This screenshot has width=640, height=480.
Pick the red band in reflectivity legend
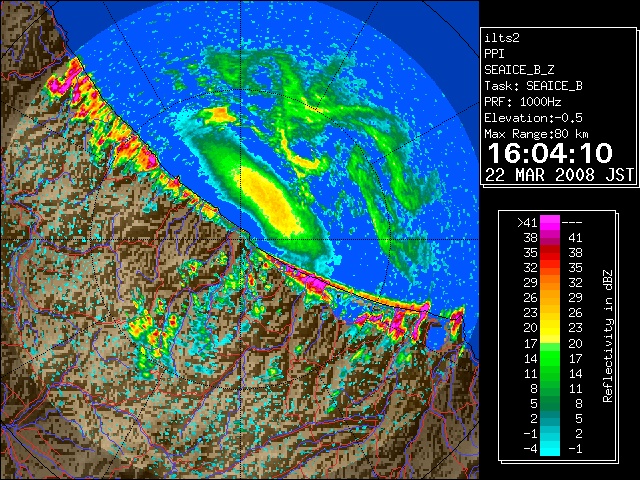pyautogui.click(x=550, y=253)
